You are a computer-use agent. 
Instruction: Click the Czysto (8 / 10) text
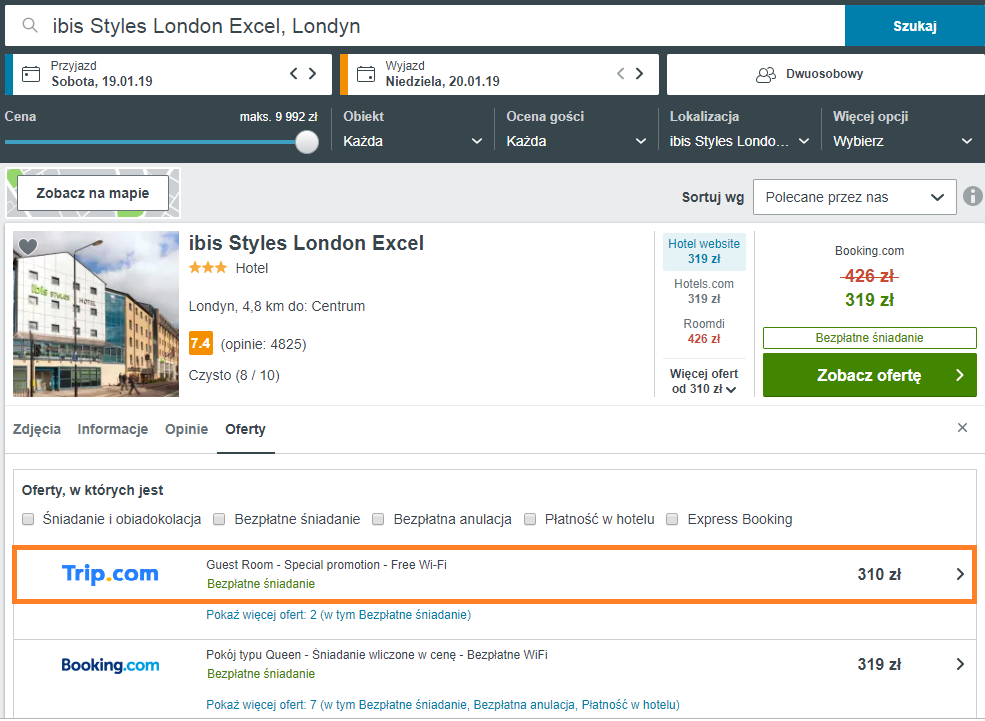pos(234,376)
